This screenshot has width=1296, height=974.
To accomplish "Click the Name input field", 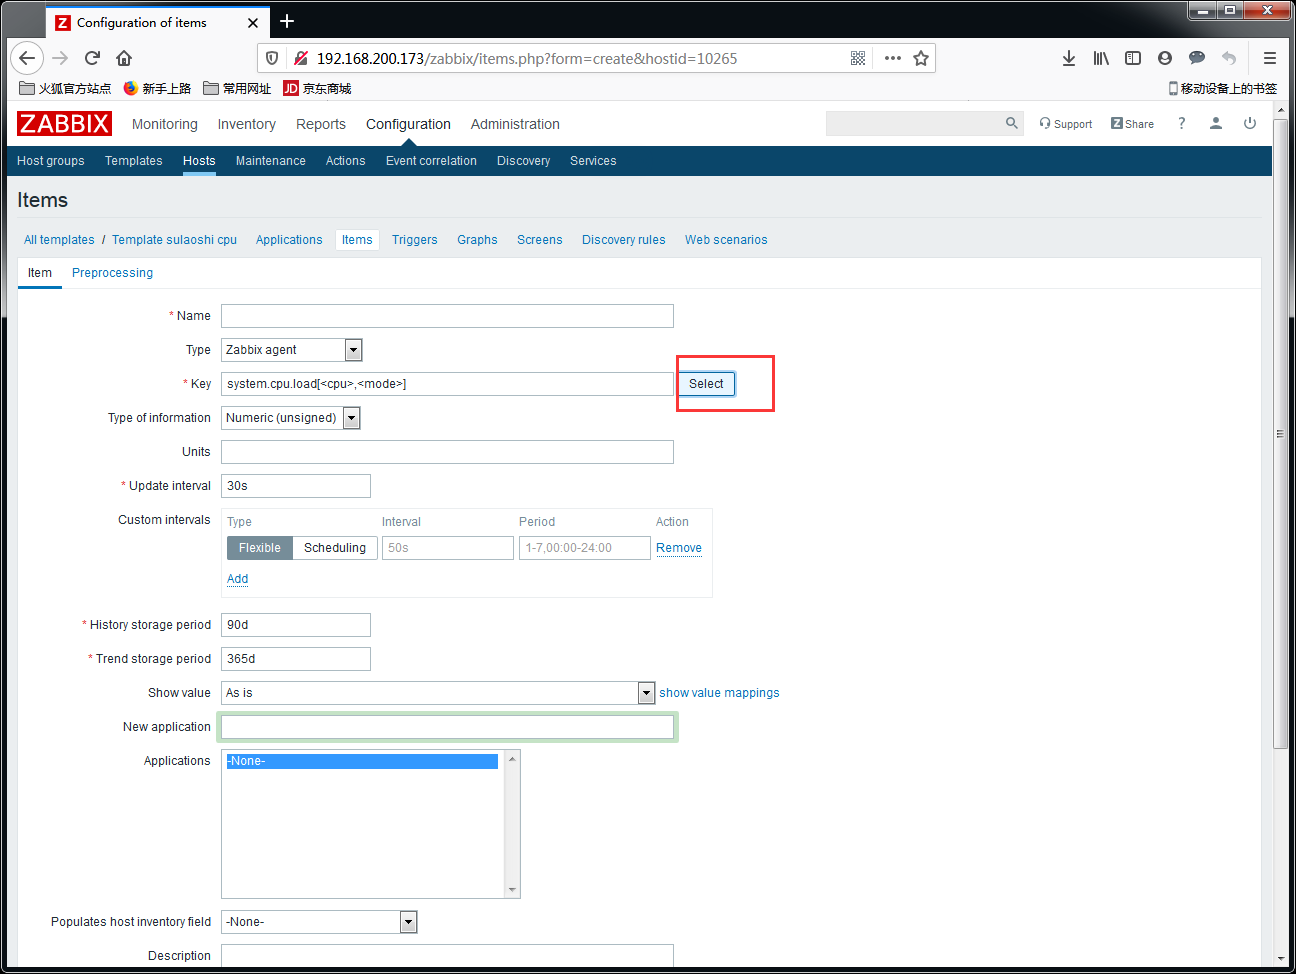I will (x=447, y=316).
